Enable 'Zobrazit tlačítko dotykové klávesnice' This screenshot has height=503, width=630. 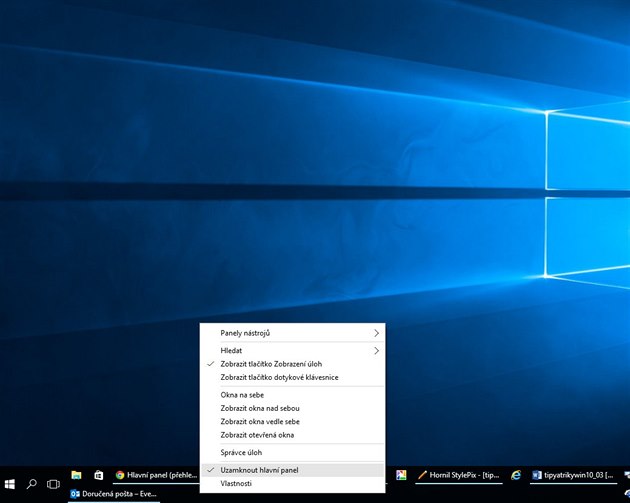pyautogui.click(x=278, y=377)
